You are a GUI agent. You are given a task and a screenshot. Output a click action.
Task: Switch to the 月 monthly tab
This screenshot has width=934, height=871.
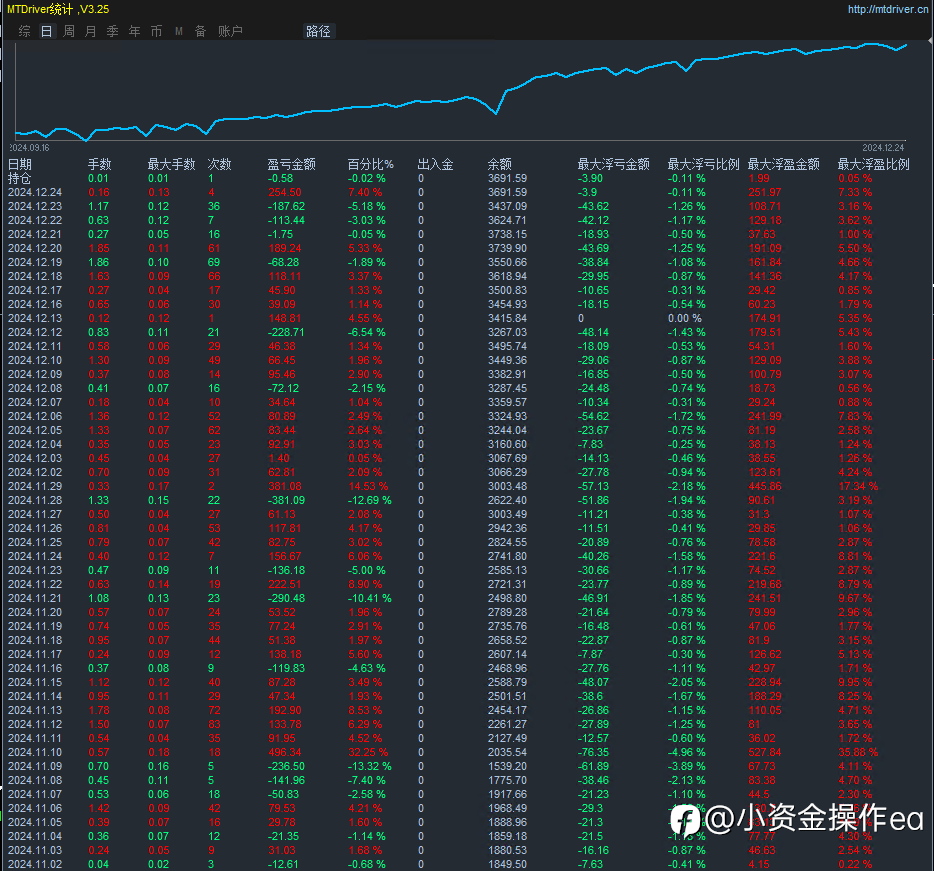click(x=91, y=31)
